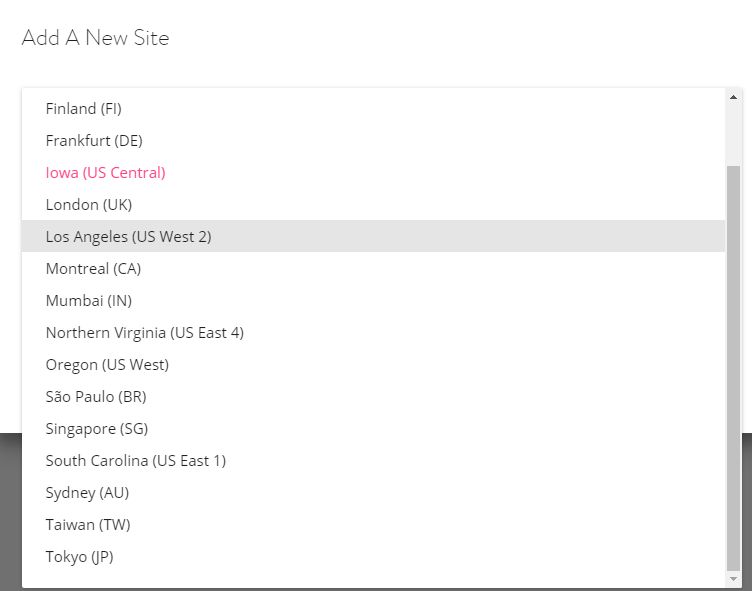Select the highlighted Iowa (US Central) option

click(x=105, y=172)
